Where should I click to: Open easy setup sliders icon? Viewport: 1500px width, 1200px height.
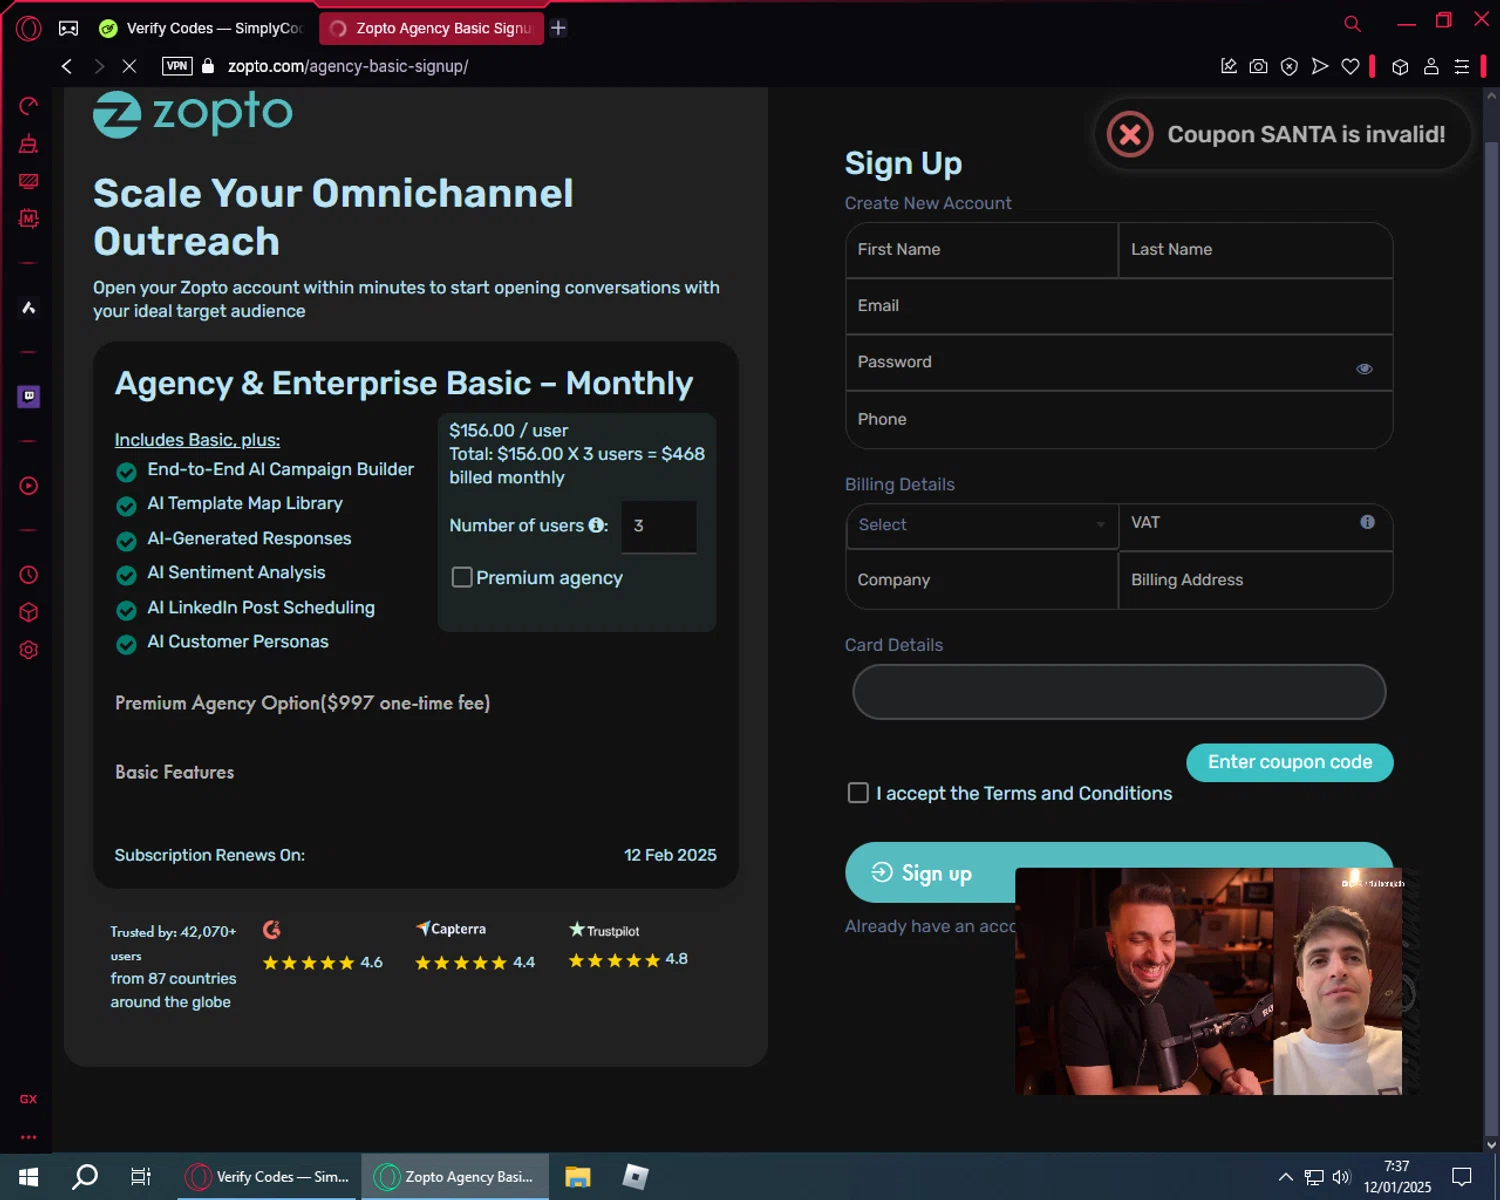pos(1461,66)
